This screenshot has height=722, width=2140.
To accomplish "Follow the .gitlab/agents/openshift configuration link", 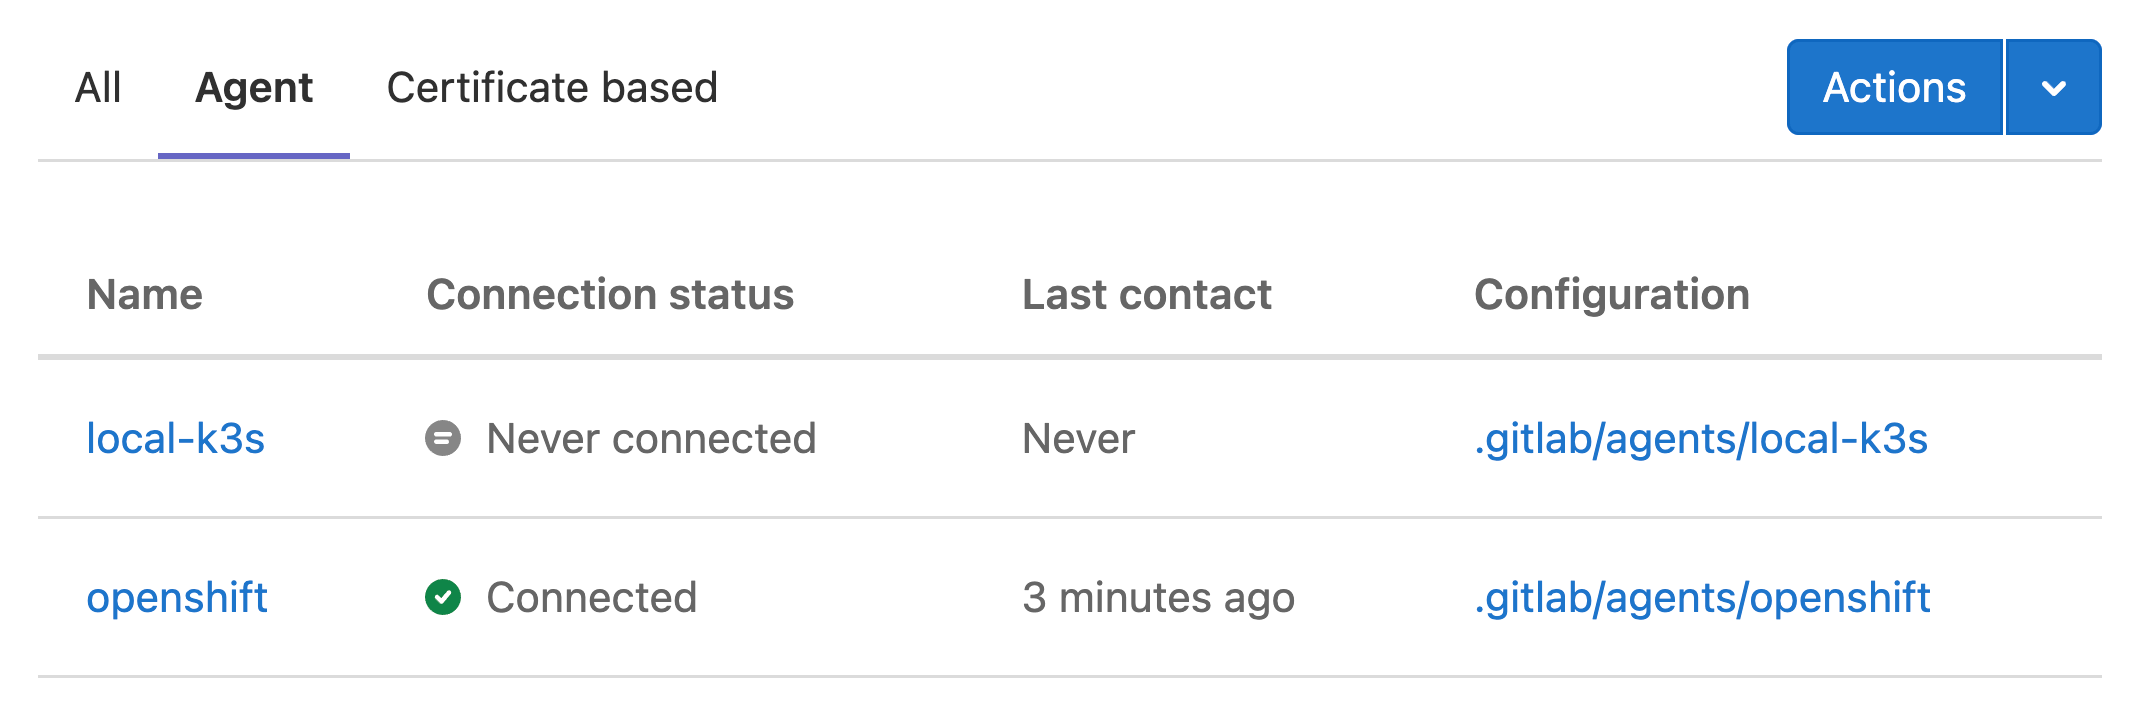I will (x=1702, y=598).
